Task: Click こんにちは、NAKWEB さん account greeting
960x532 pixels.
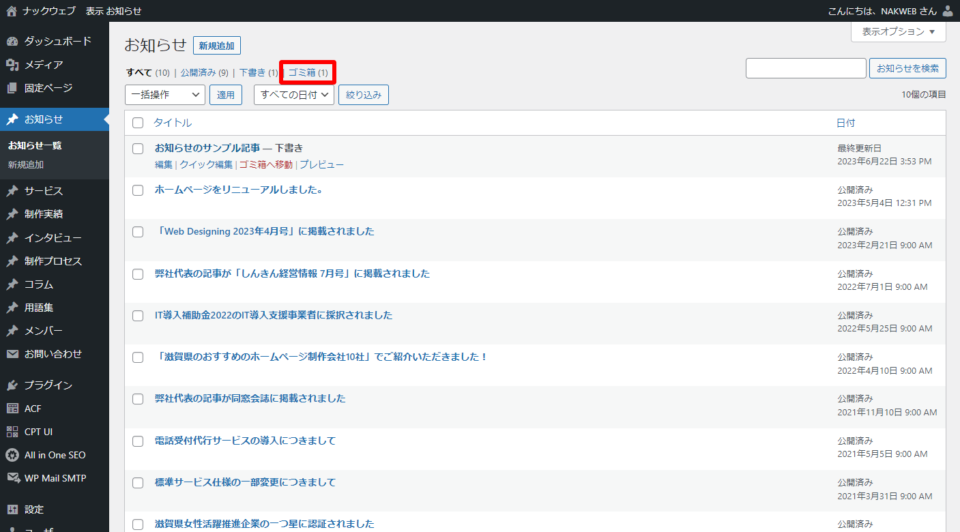Action: tap(882, 11)
